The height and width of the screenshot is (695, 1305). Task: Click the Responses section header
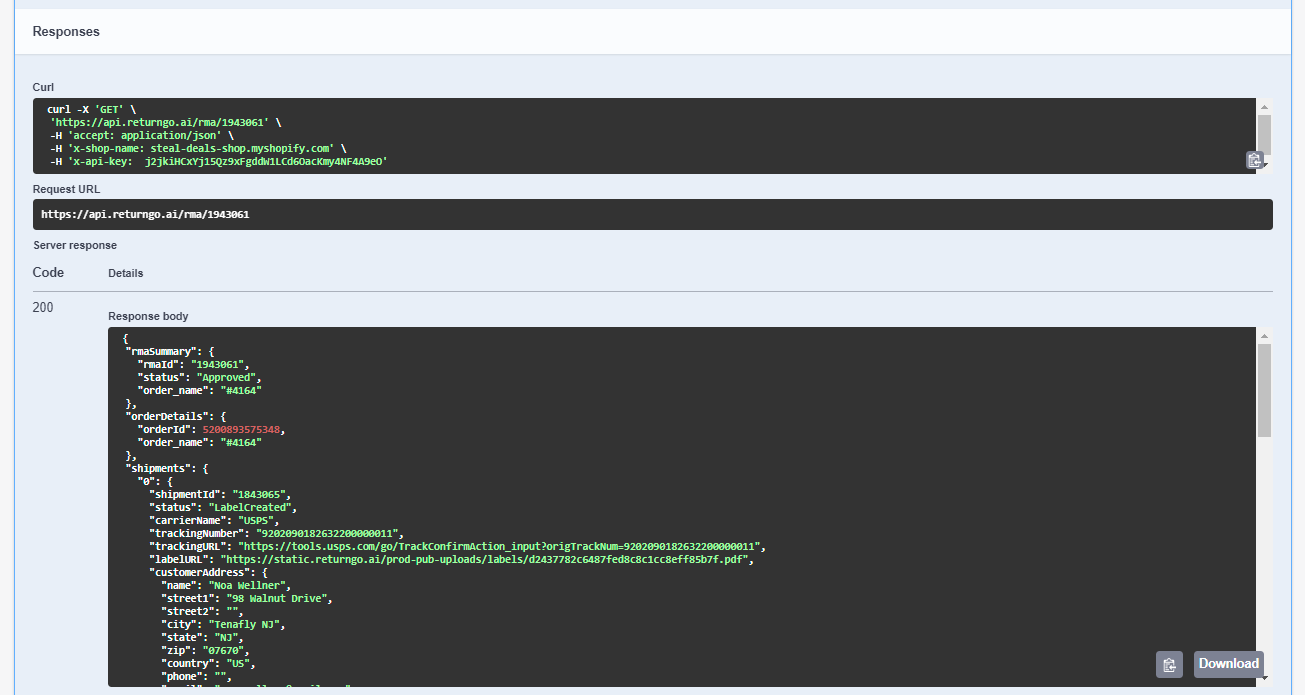point(66,31)
